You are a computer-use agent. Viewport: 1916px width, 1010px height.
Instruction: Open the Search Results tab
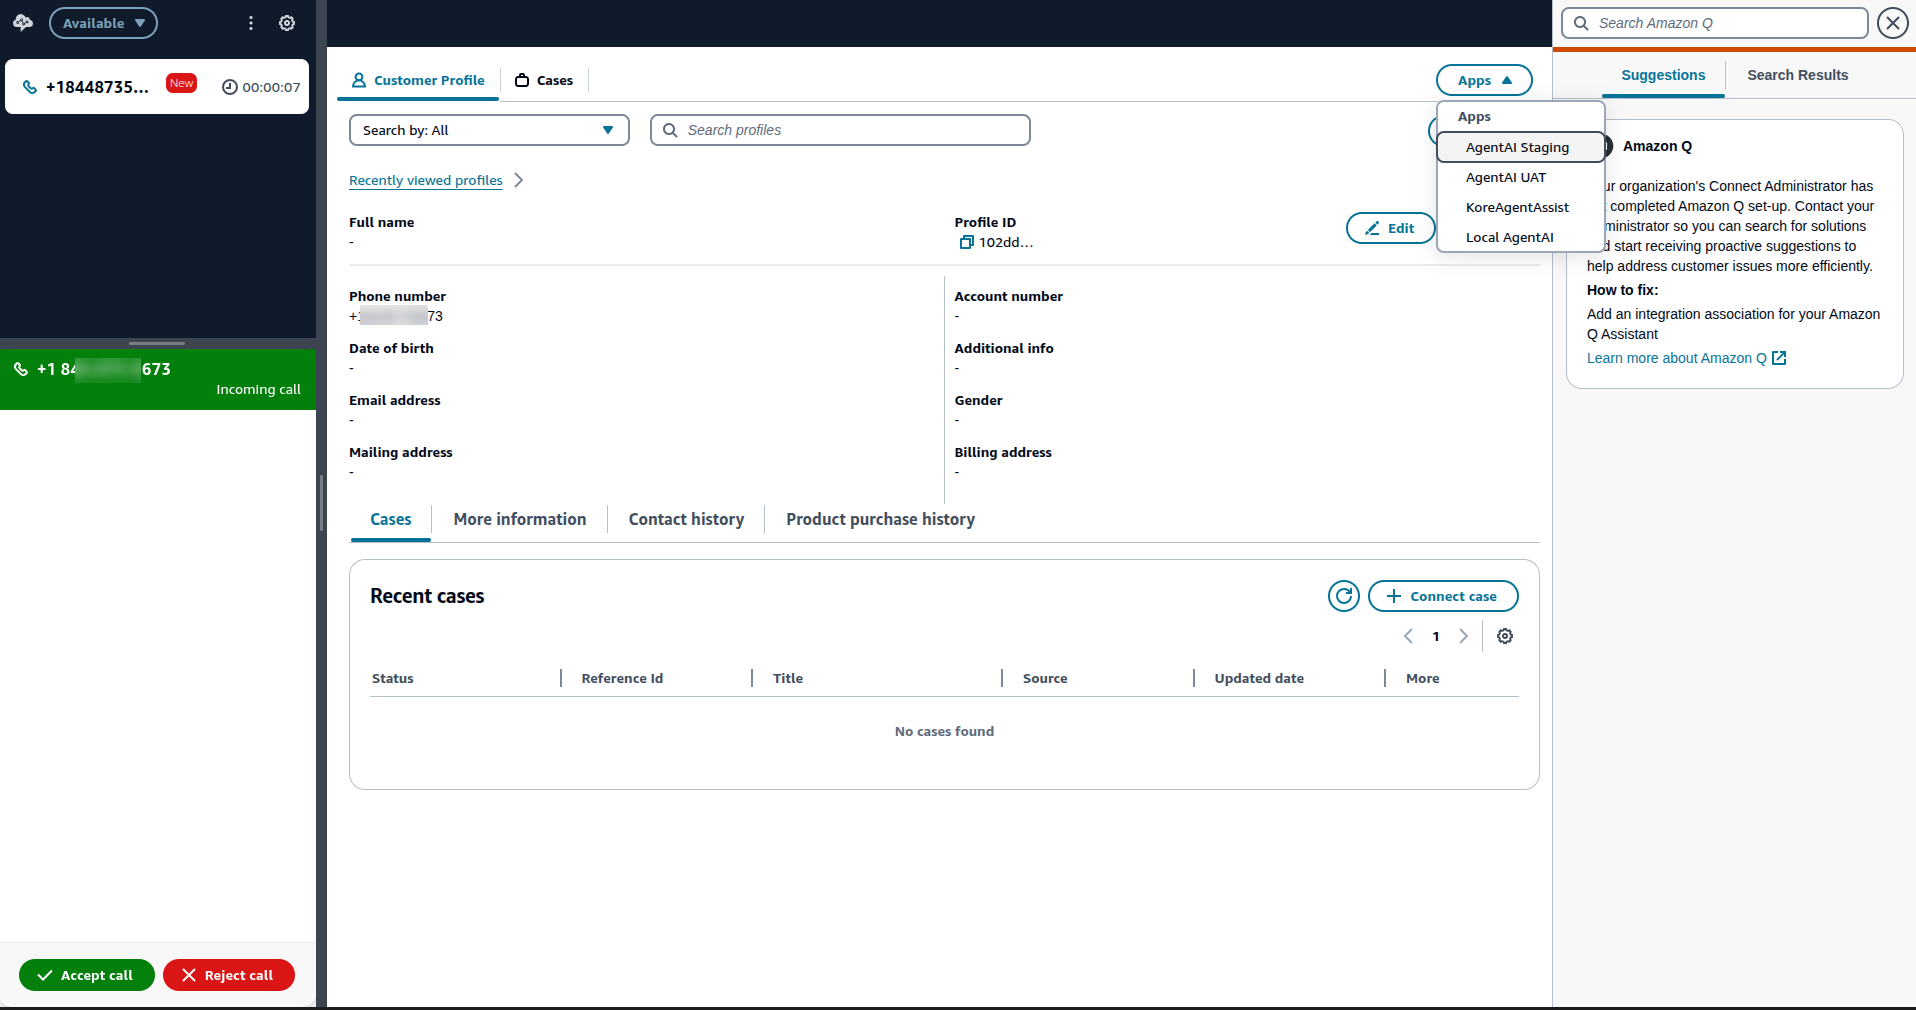(1797, 75)
